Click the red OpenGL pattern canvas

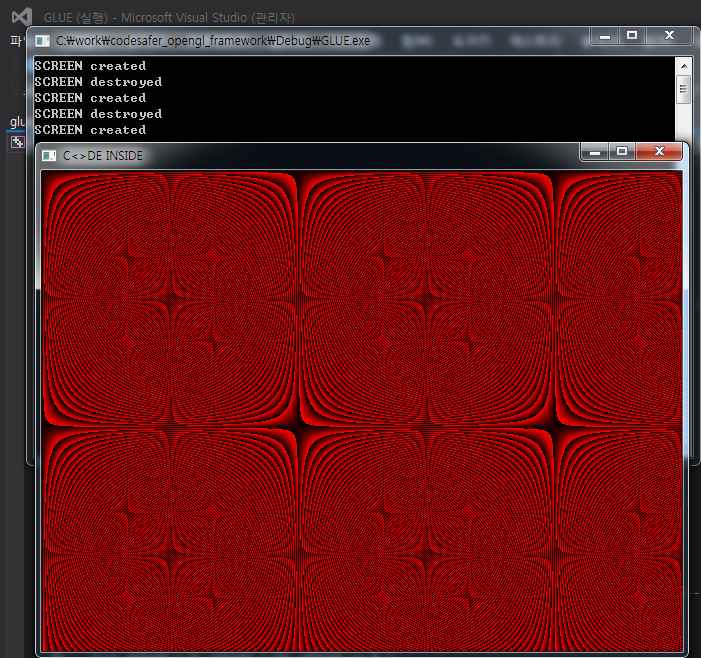pyautogui.click(x=362, y=411)
